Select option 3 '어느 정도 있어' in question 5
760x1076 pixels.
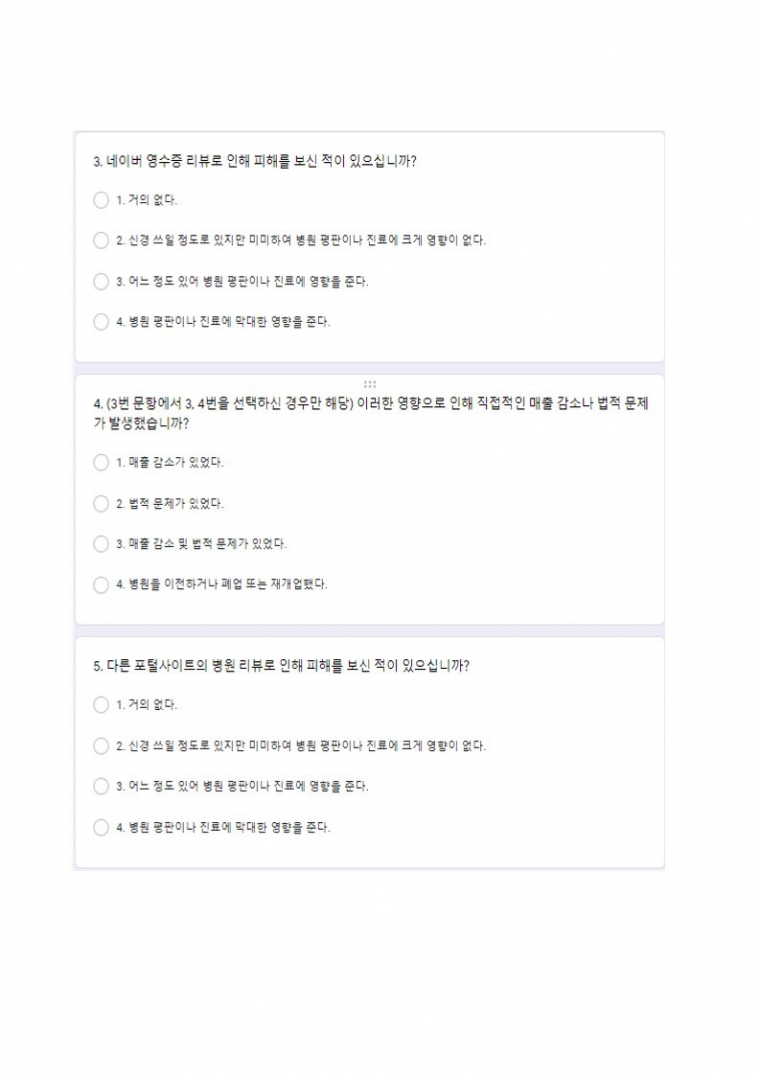tap(101, 786)
